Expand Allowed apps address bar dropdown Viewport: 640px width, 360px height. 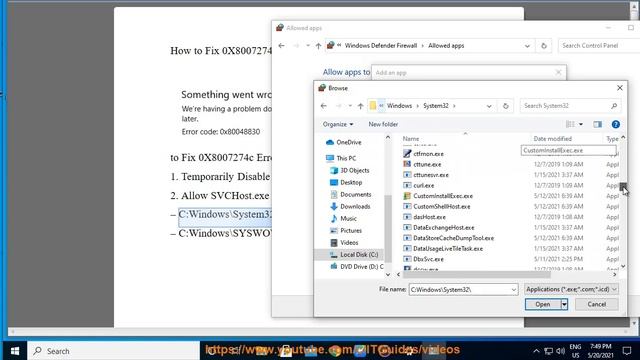(527, 46)
